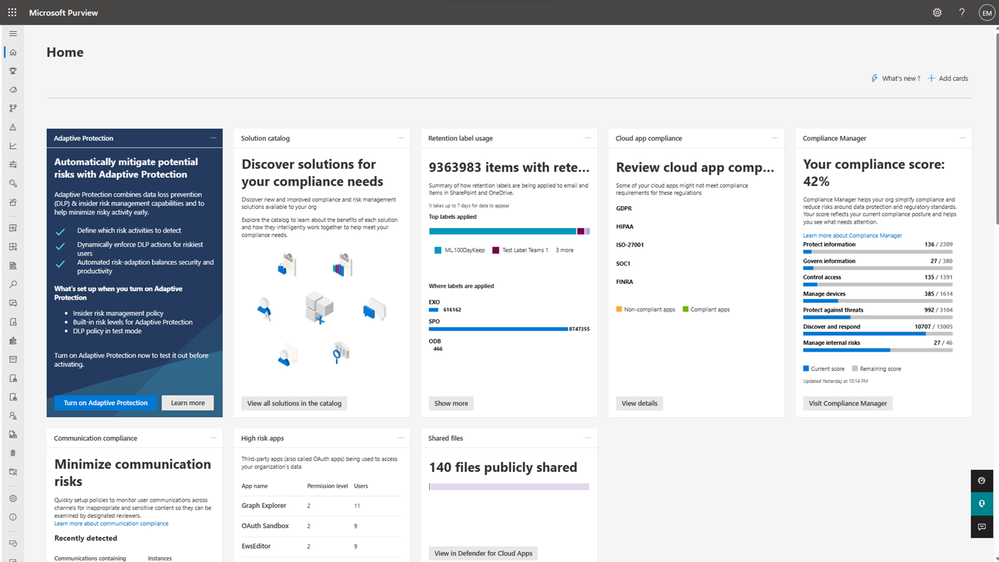Click the SPO label usage bar
Screen dimensions: 999x562
coord(498,329)
